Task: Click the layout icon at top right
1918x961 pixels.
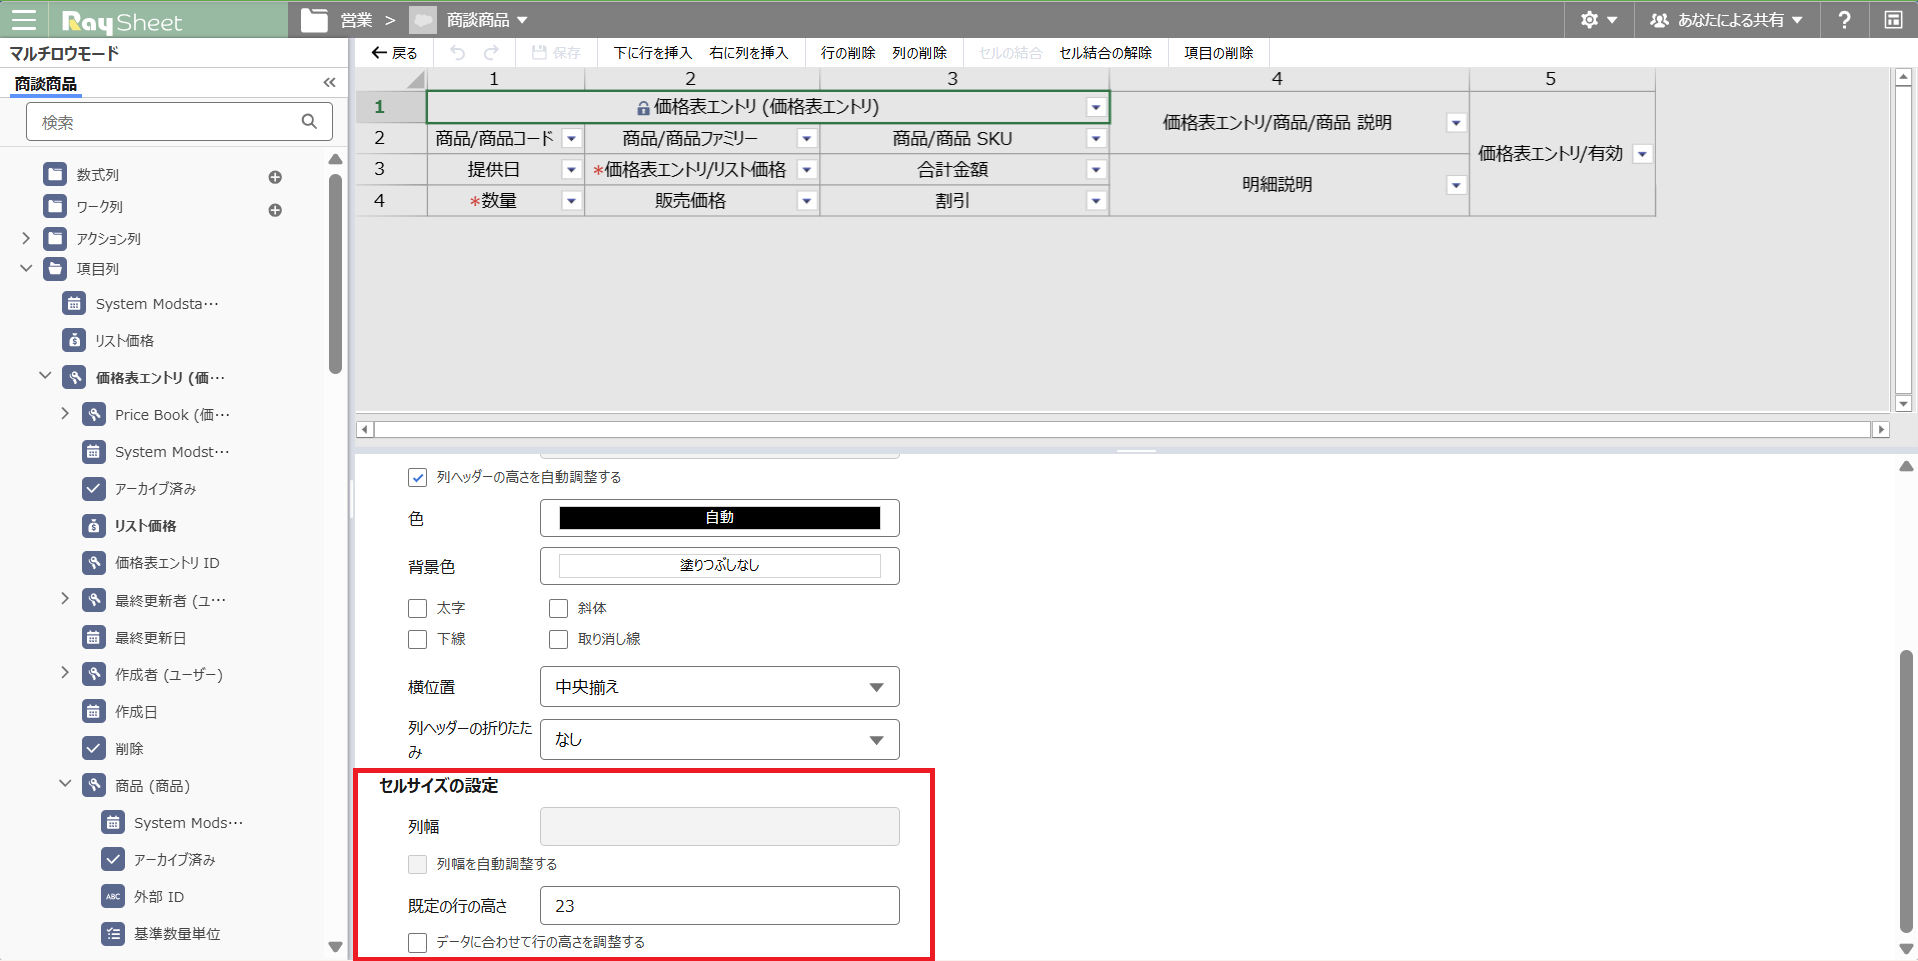Action: [x=1893, y=20]
